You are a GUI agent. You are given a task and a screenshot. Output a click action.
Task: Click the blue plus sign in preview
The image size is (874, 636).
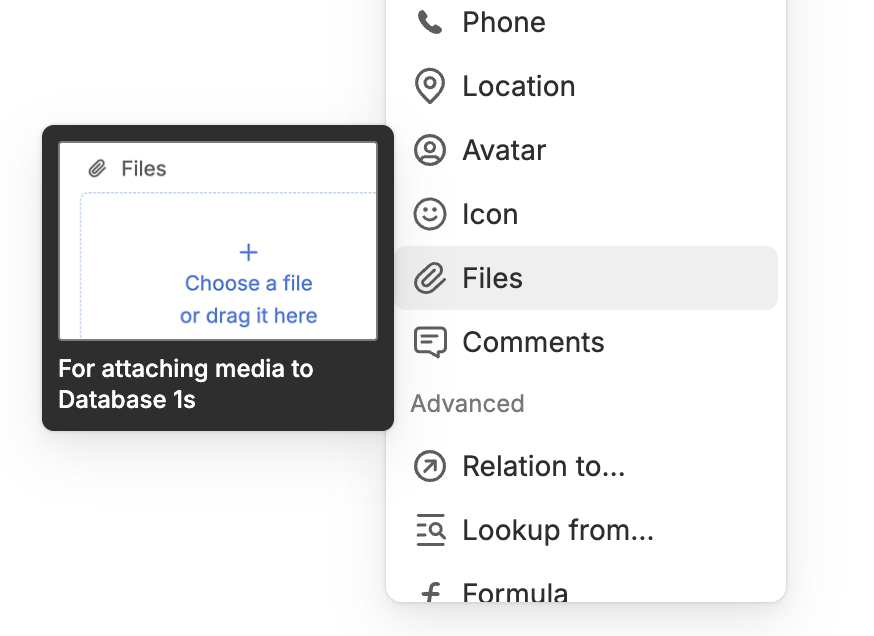249,253
